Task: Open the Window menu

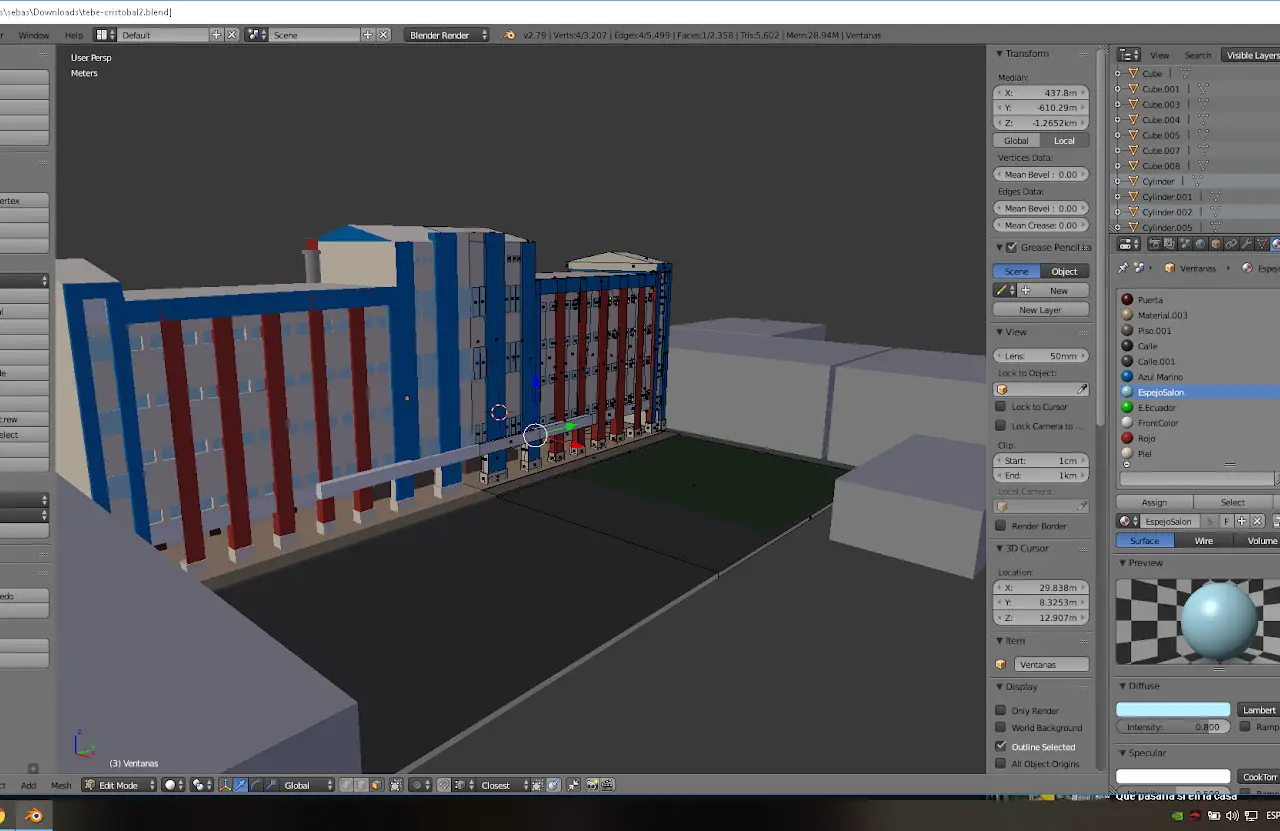Action: (x=34, y=35)
